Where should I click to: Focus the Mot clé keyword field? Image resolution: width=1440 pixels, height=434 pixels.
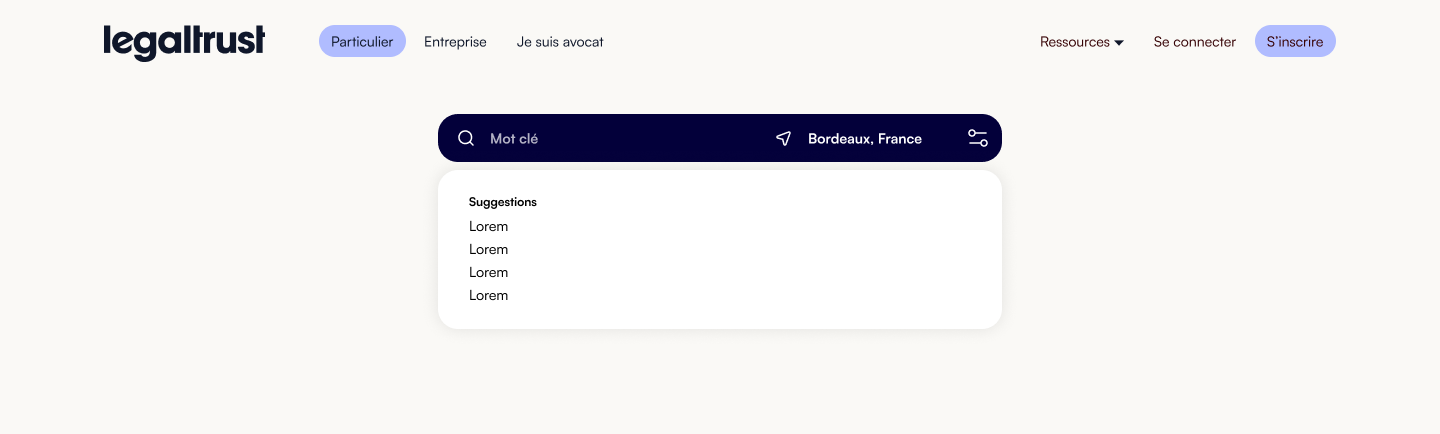[620, 138]
